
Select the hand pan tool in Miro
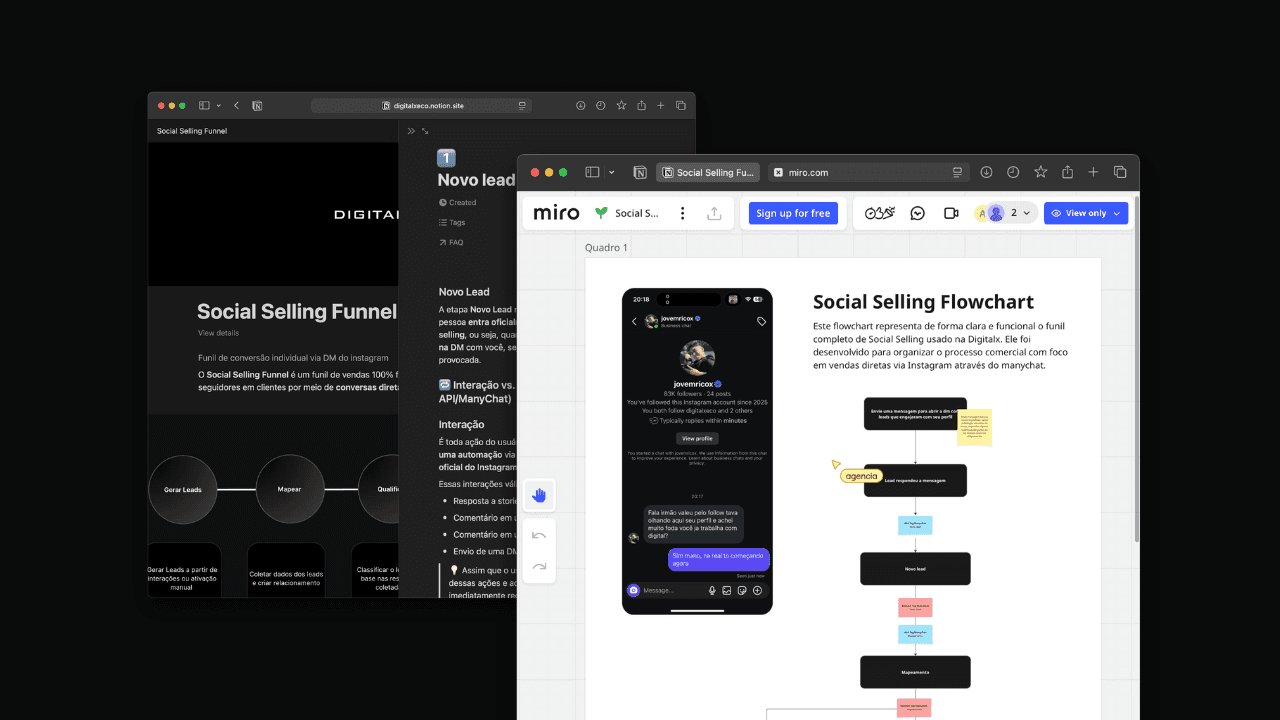539,495
